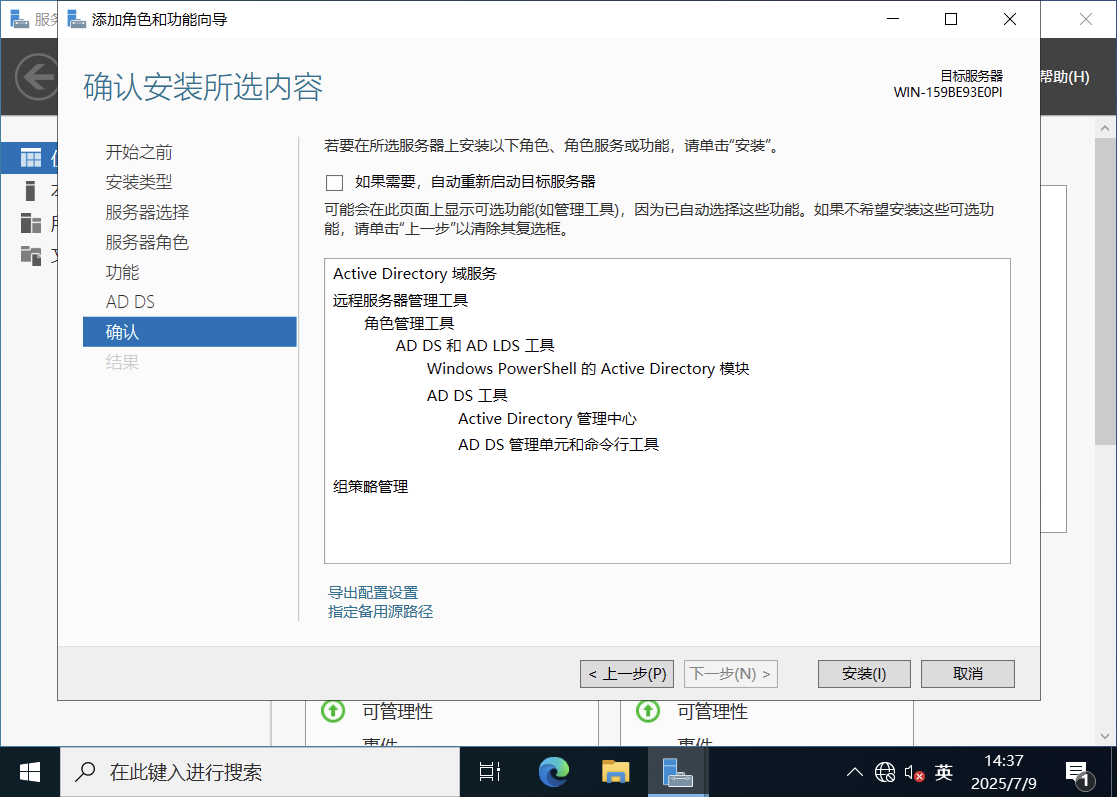Select the AD DS wizard step
Viewport: 1117px width, 797px height.
point(130,302)
